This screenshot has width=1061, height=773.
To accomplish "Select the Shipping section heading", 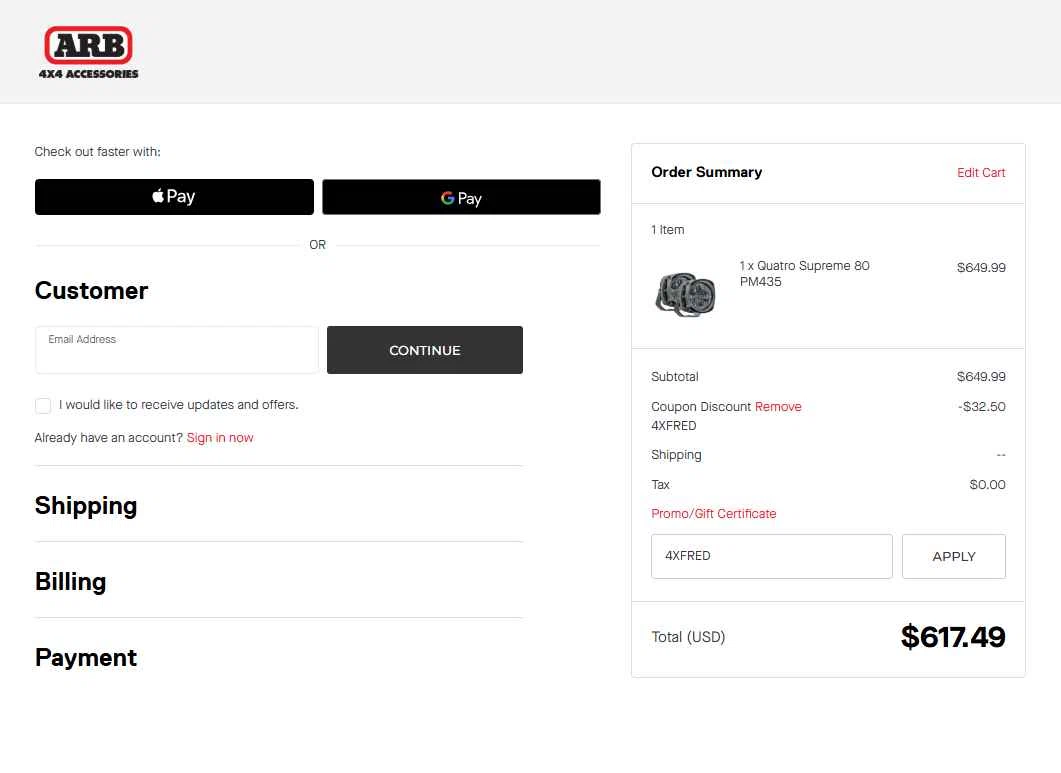I will pyautogui.click(x=86, y=506).
